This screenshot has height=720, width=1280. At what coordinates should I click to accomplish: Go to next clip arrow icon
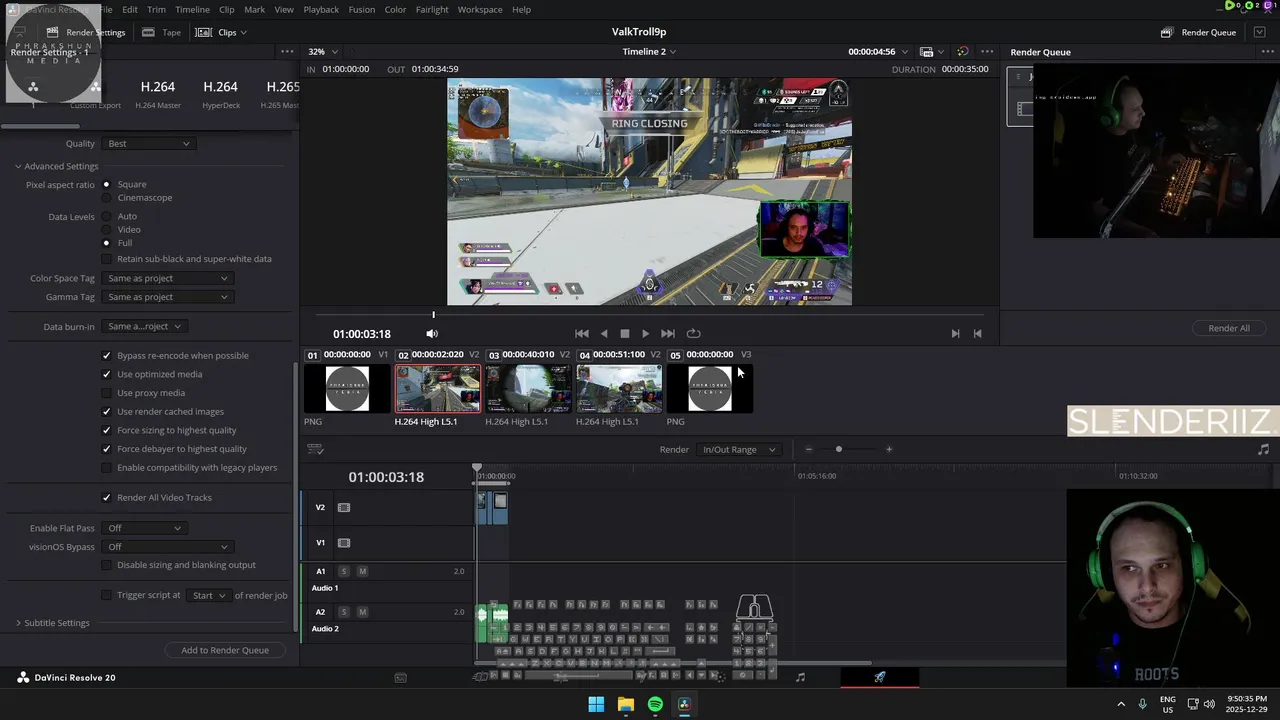coord(955,334)
